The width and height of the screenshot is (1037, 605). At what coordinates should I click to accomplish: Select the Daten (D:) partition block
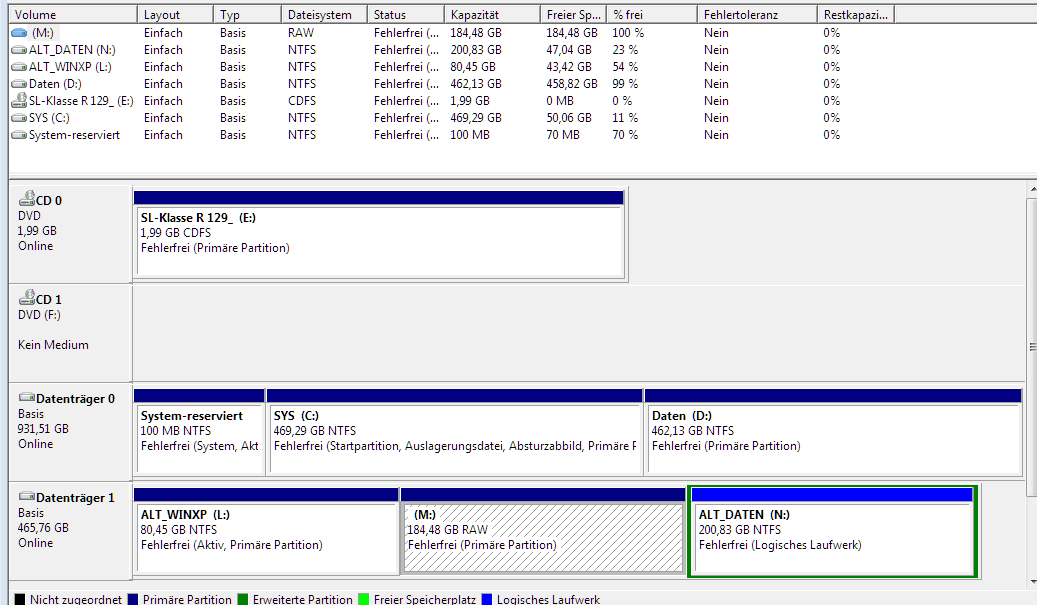(x=833, y=432)
